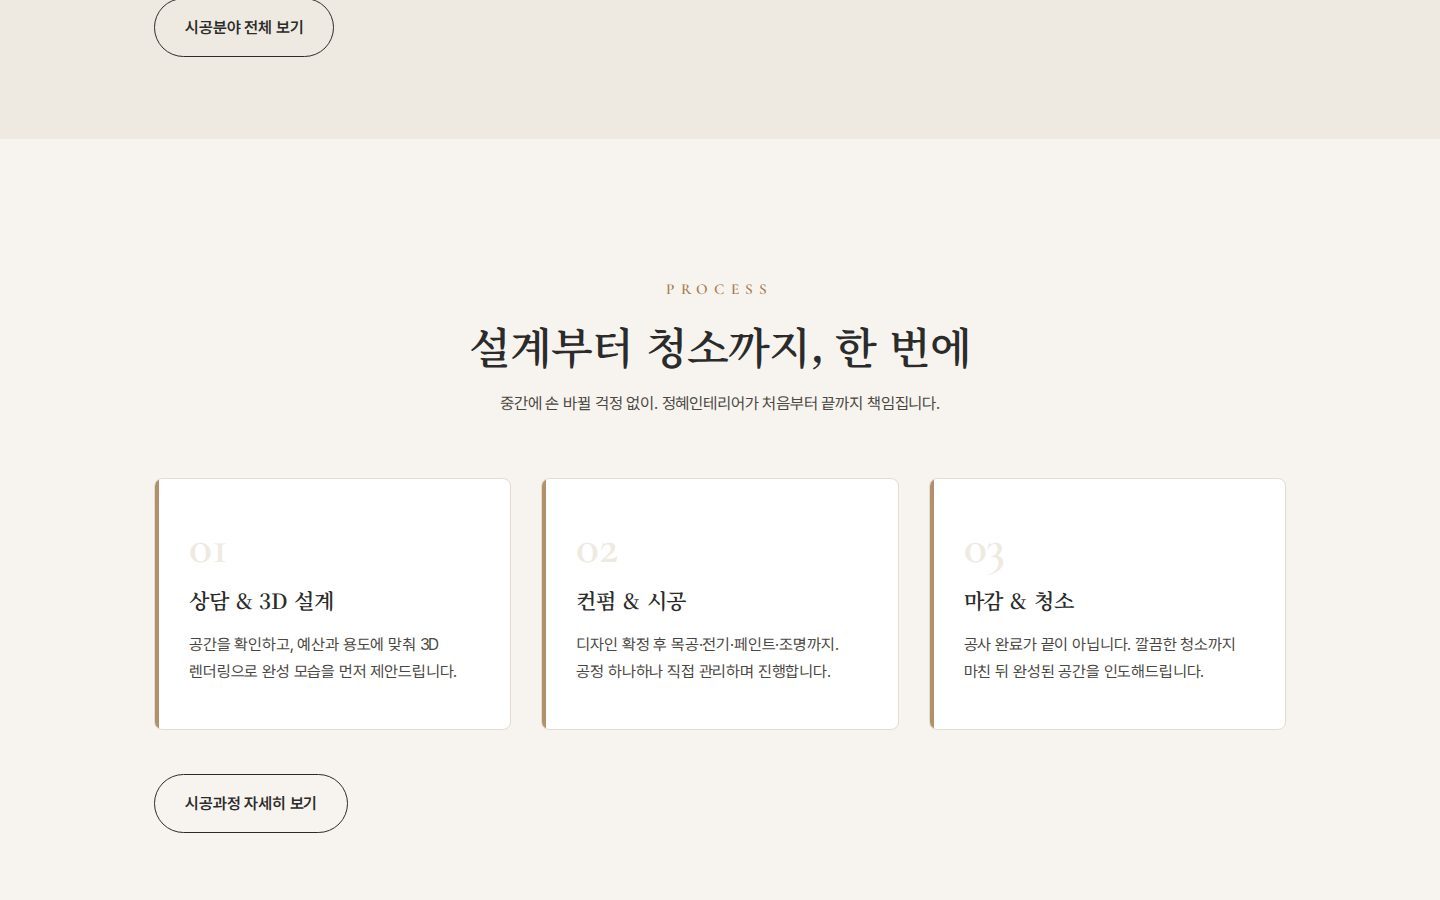Viewport: 1440px width, 900px height.
Task: Select the 상담 & 3D 설계 card title
Action: [x=262, y=601]
